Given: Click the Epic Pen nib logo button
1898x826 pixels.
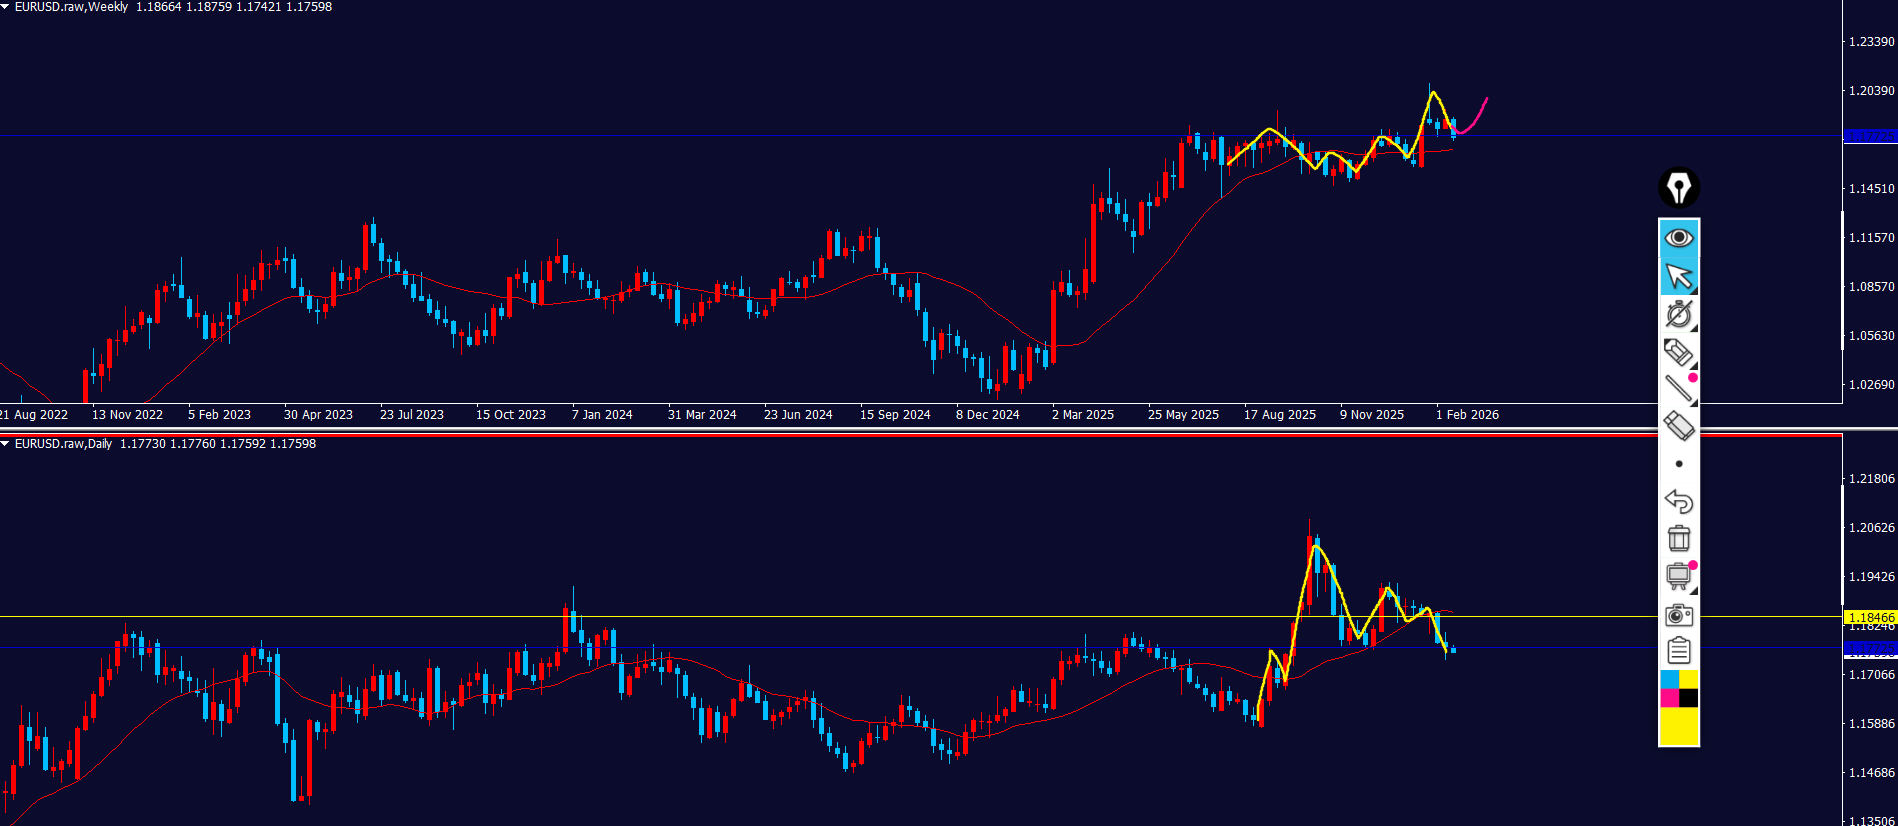Looking at the screenshot, I should pyautogui.click(x=1679, y=187).
